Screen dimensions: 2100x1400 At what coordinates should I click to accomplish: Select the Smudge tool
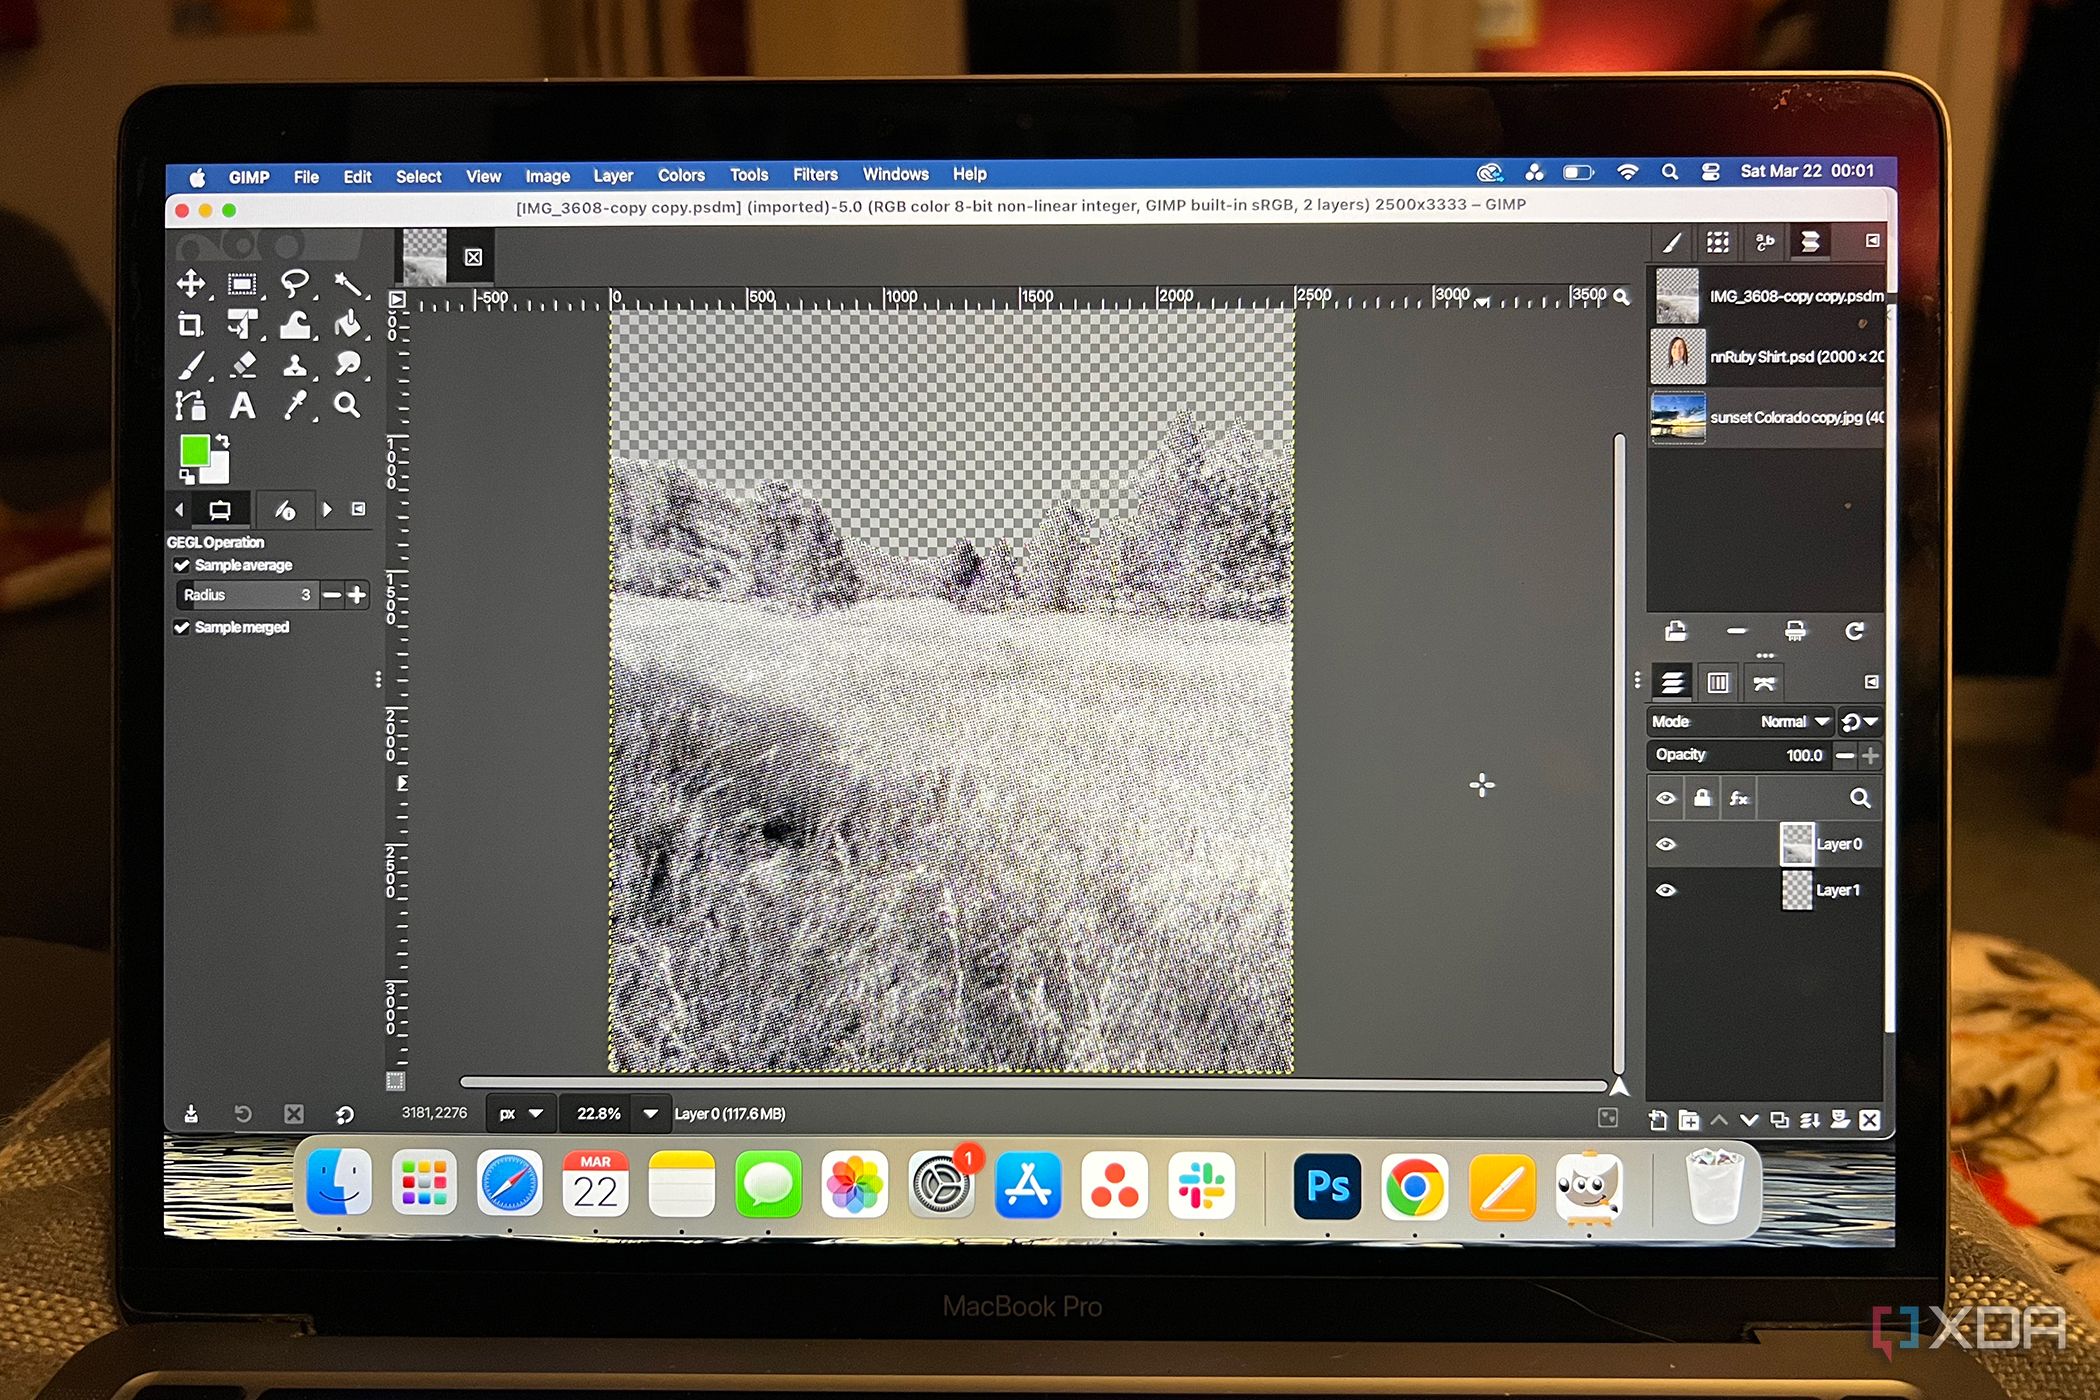pyautogui.click(x=347, y=365)
